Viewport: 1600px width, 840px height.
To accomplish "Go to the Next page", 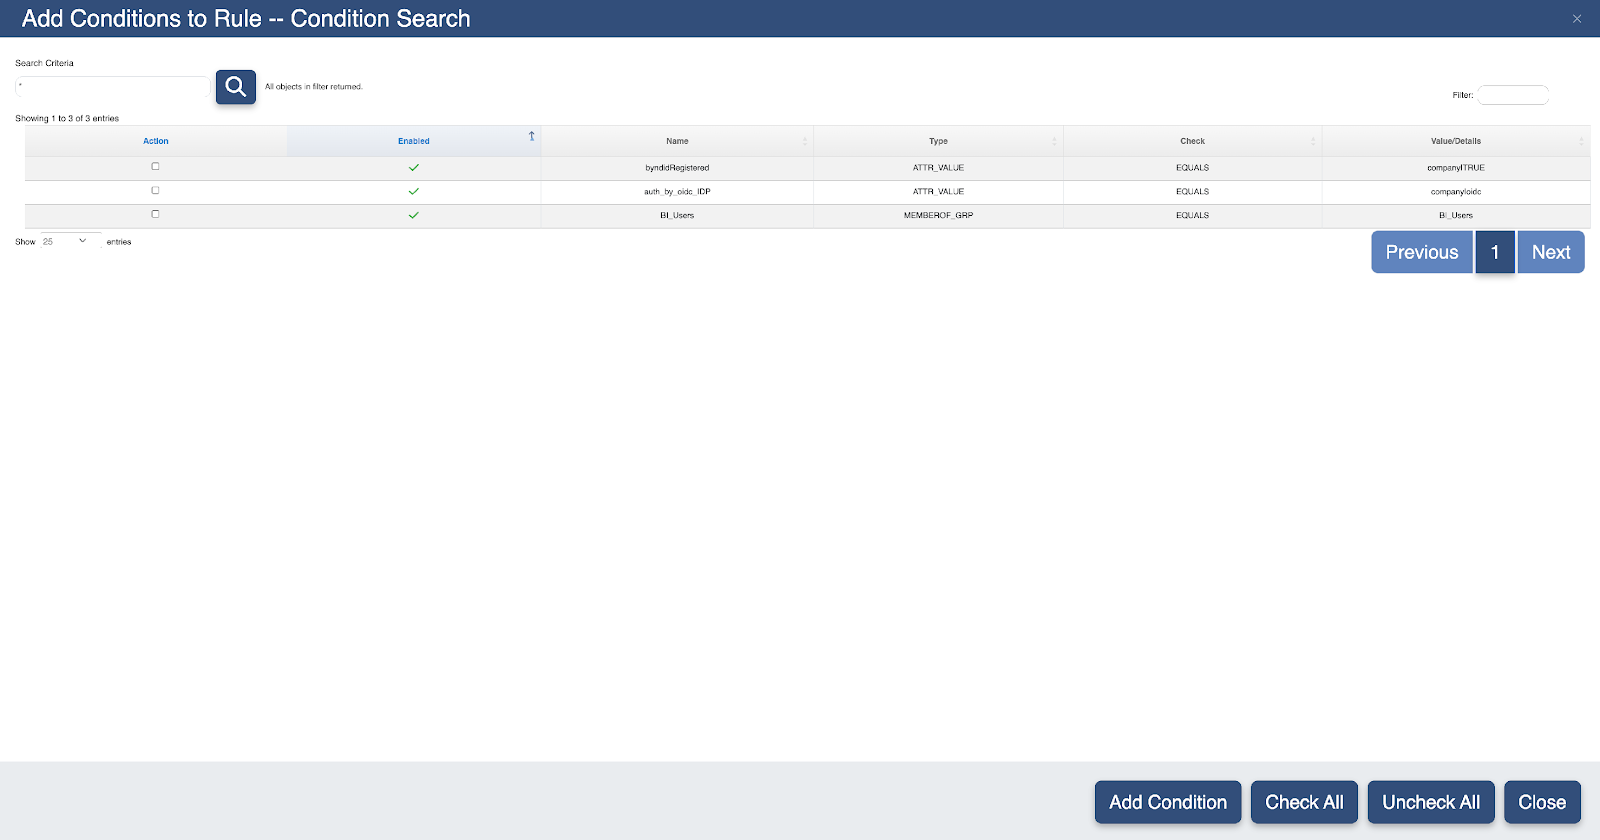I will pyautogui.click(x=1551, y=252).
